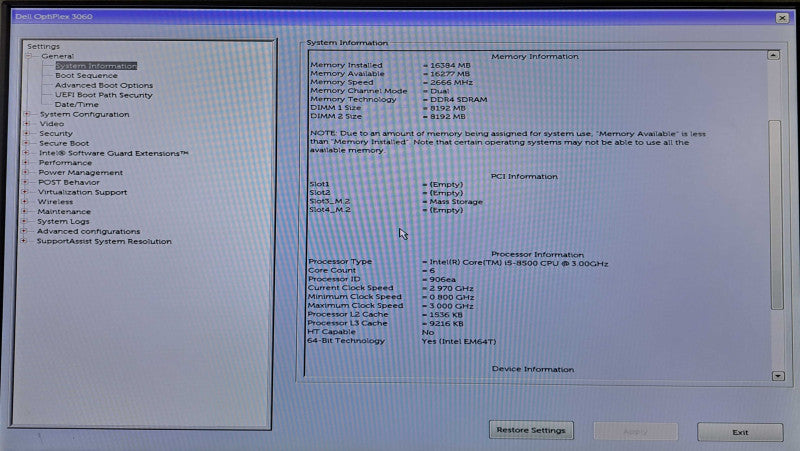Expand the Security settings node
Viewport: 800px width, 451px height.
[27, 133]
